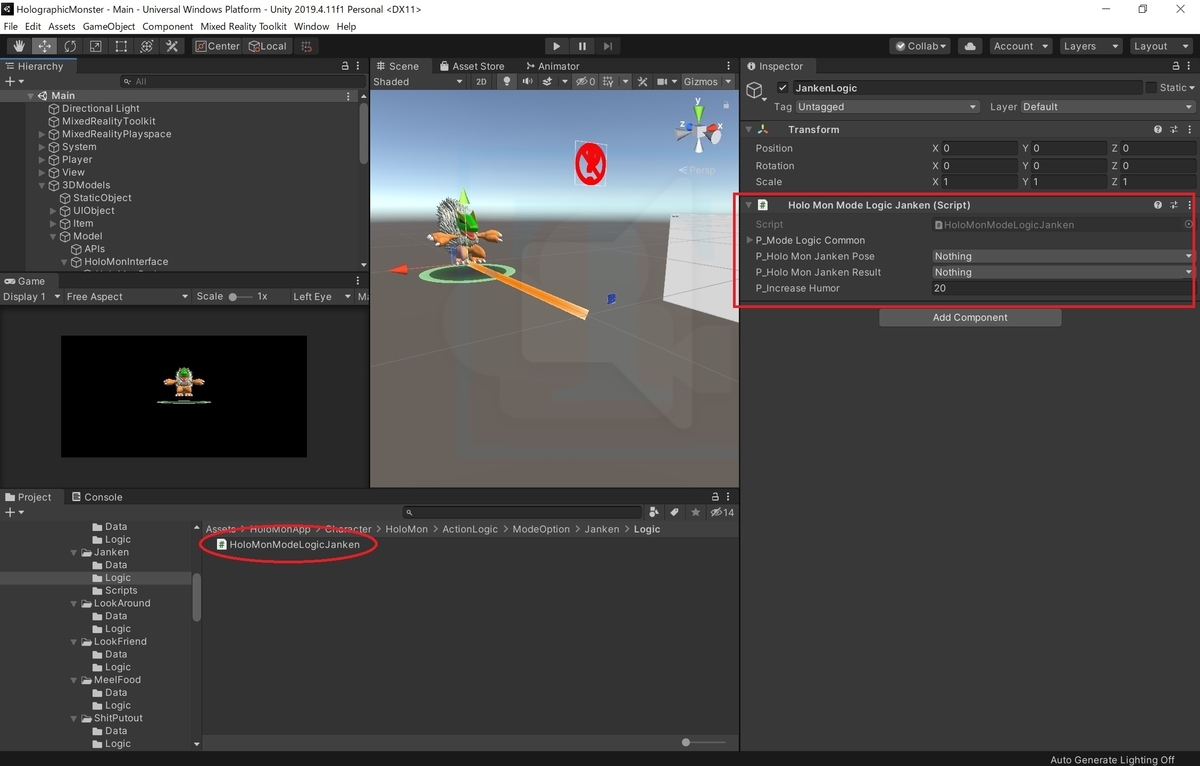Click the Script field object picker circle
This screenshot has width=1200, height=766.
pyautogui.click(x=1188, y=225)
